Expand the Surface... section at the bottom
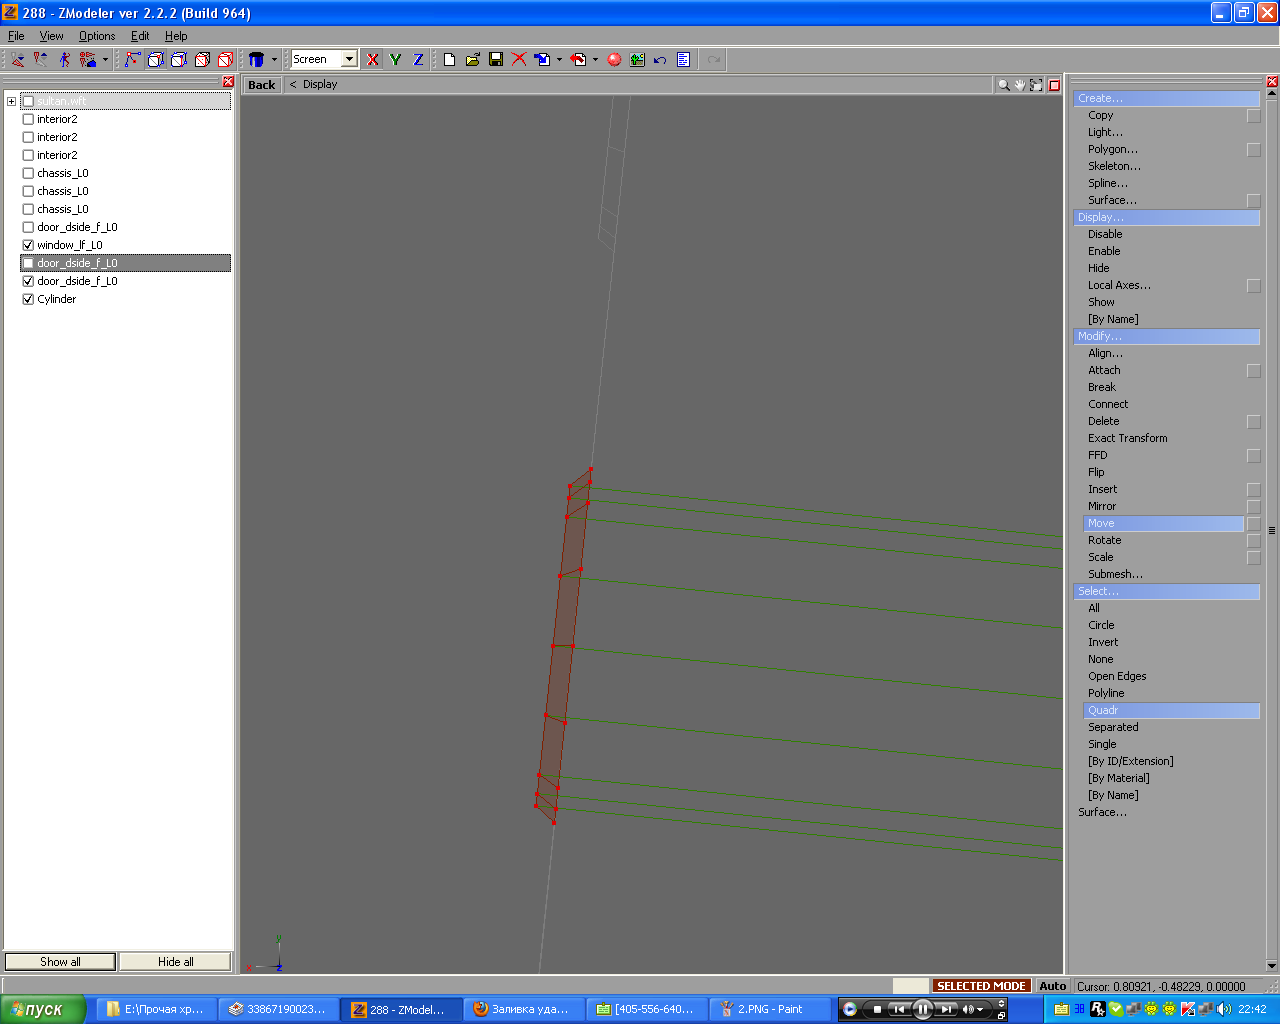The height and width of the screenshot is (1024, 1280). (x=1102, y=812)
